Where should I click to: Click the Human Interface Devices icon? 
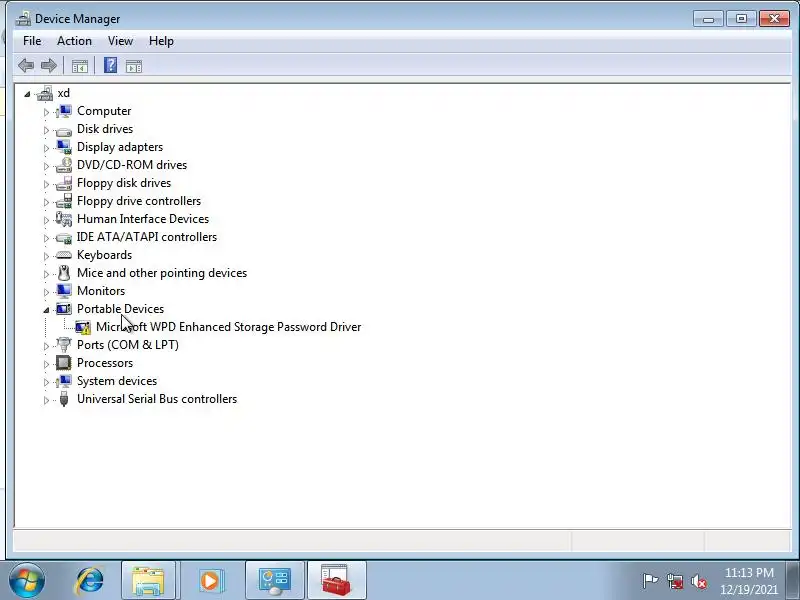[64, 219]
